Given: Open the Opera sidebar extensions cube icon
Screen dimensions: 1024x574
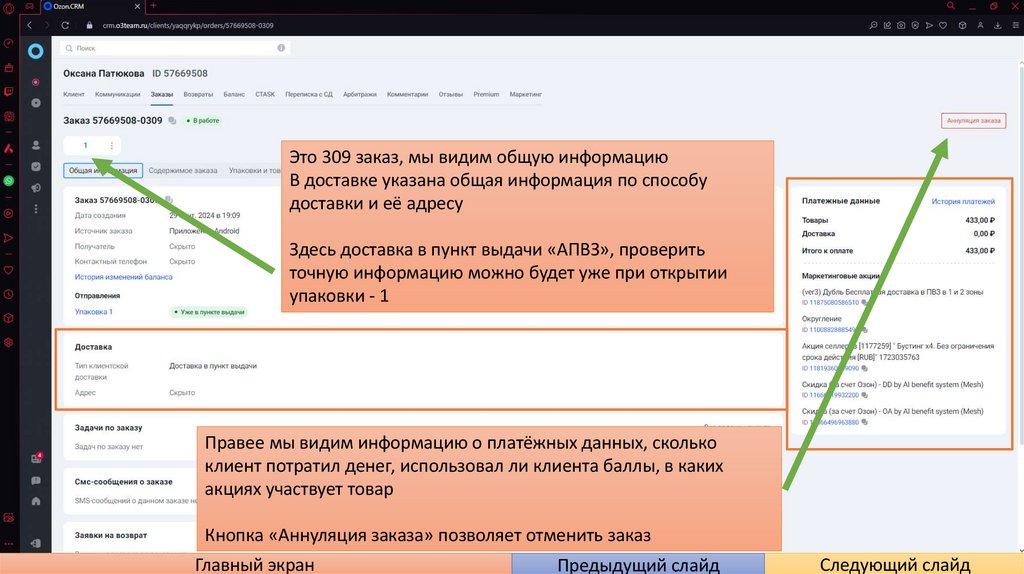Looking at the screenshot, I should [x=8, y=318].
